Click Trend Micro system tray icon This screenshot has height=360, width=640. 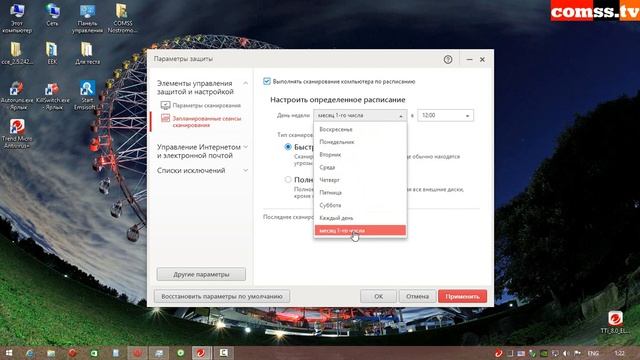pos(498,353)
